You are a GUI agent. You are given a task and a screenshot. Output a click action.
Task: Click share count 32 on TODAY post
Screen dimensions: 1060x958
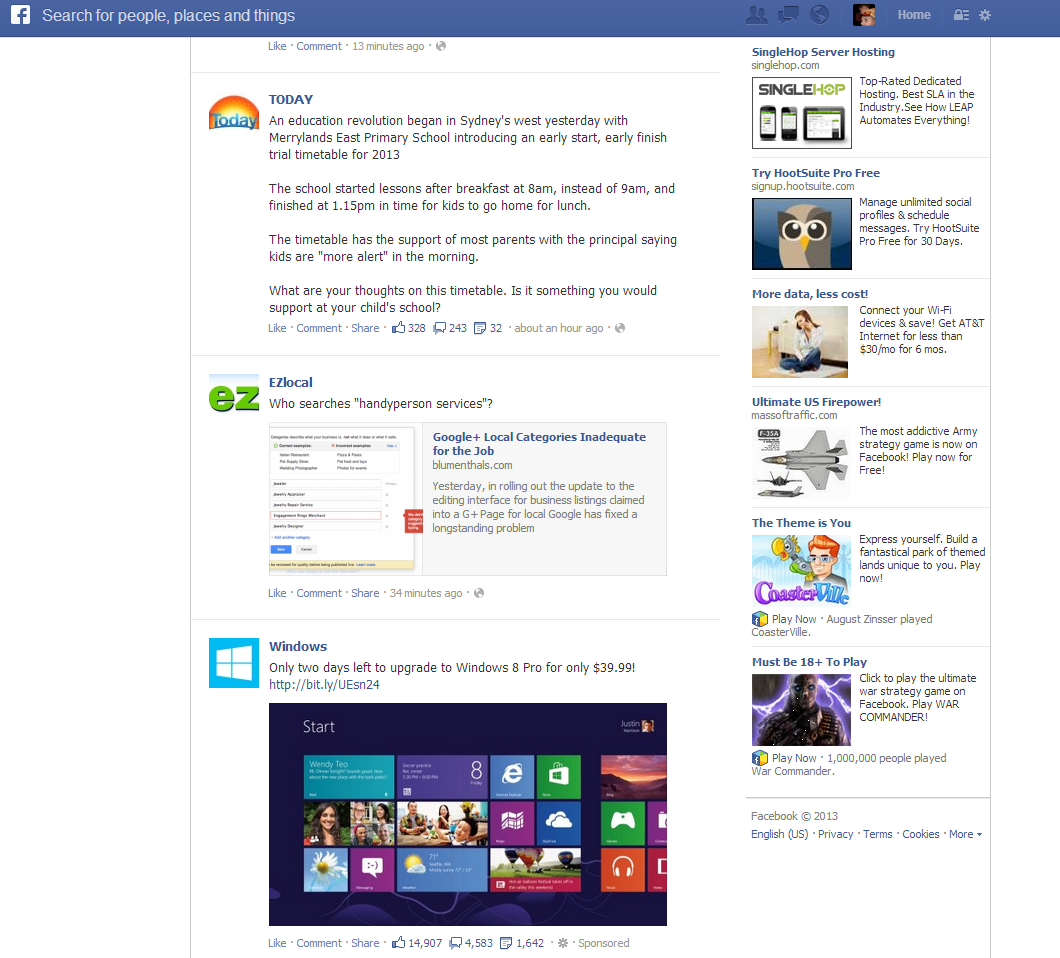488,328
